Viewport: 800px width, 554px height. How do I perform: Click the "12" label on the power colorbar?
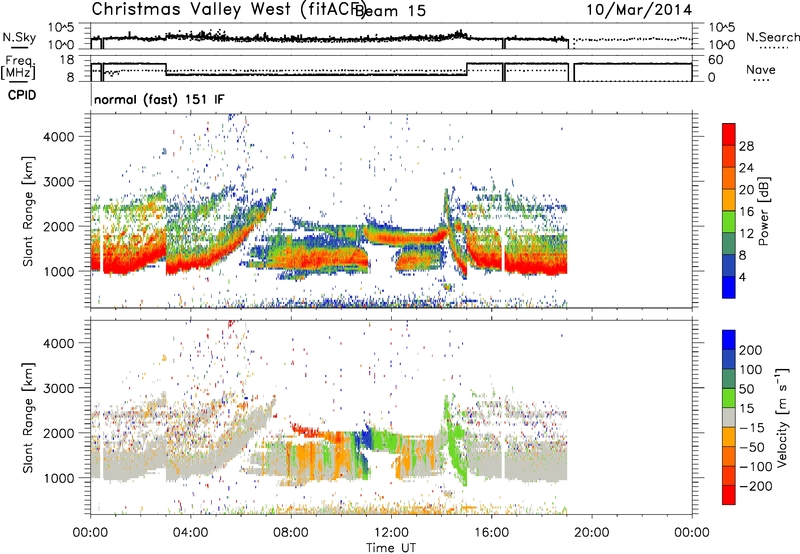coord(746,234)
